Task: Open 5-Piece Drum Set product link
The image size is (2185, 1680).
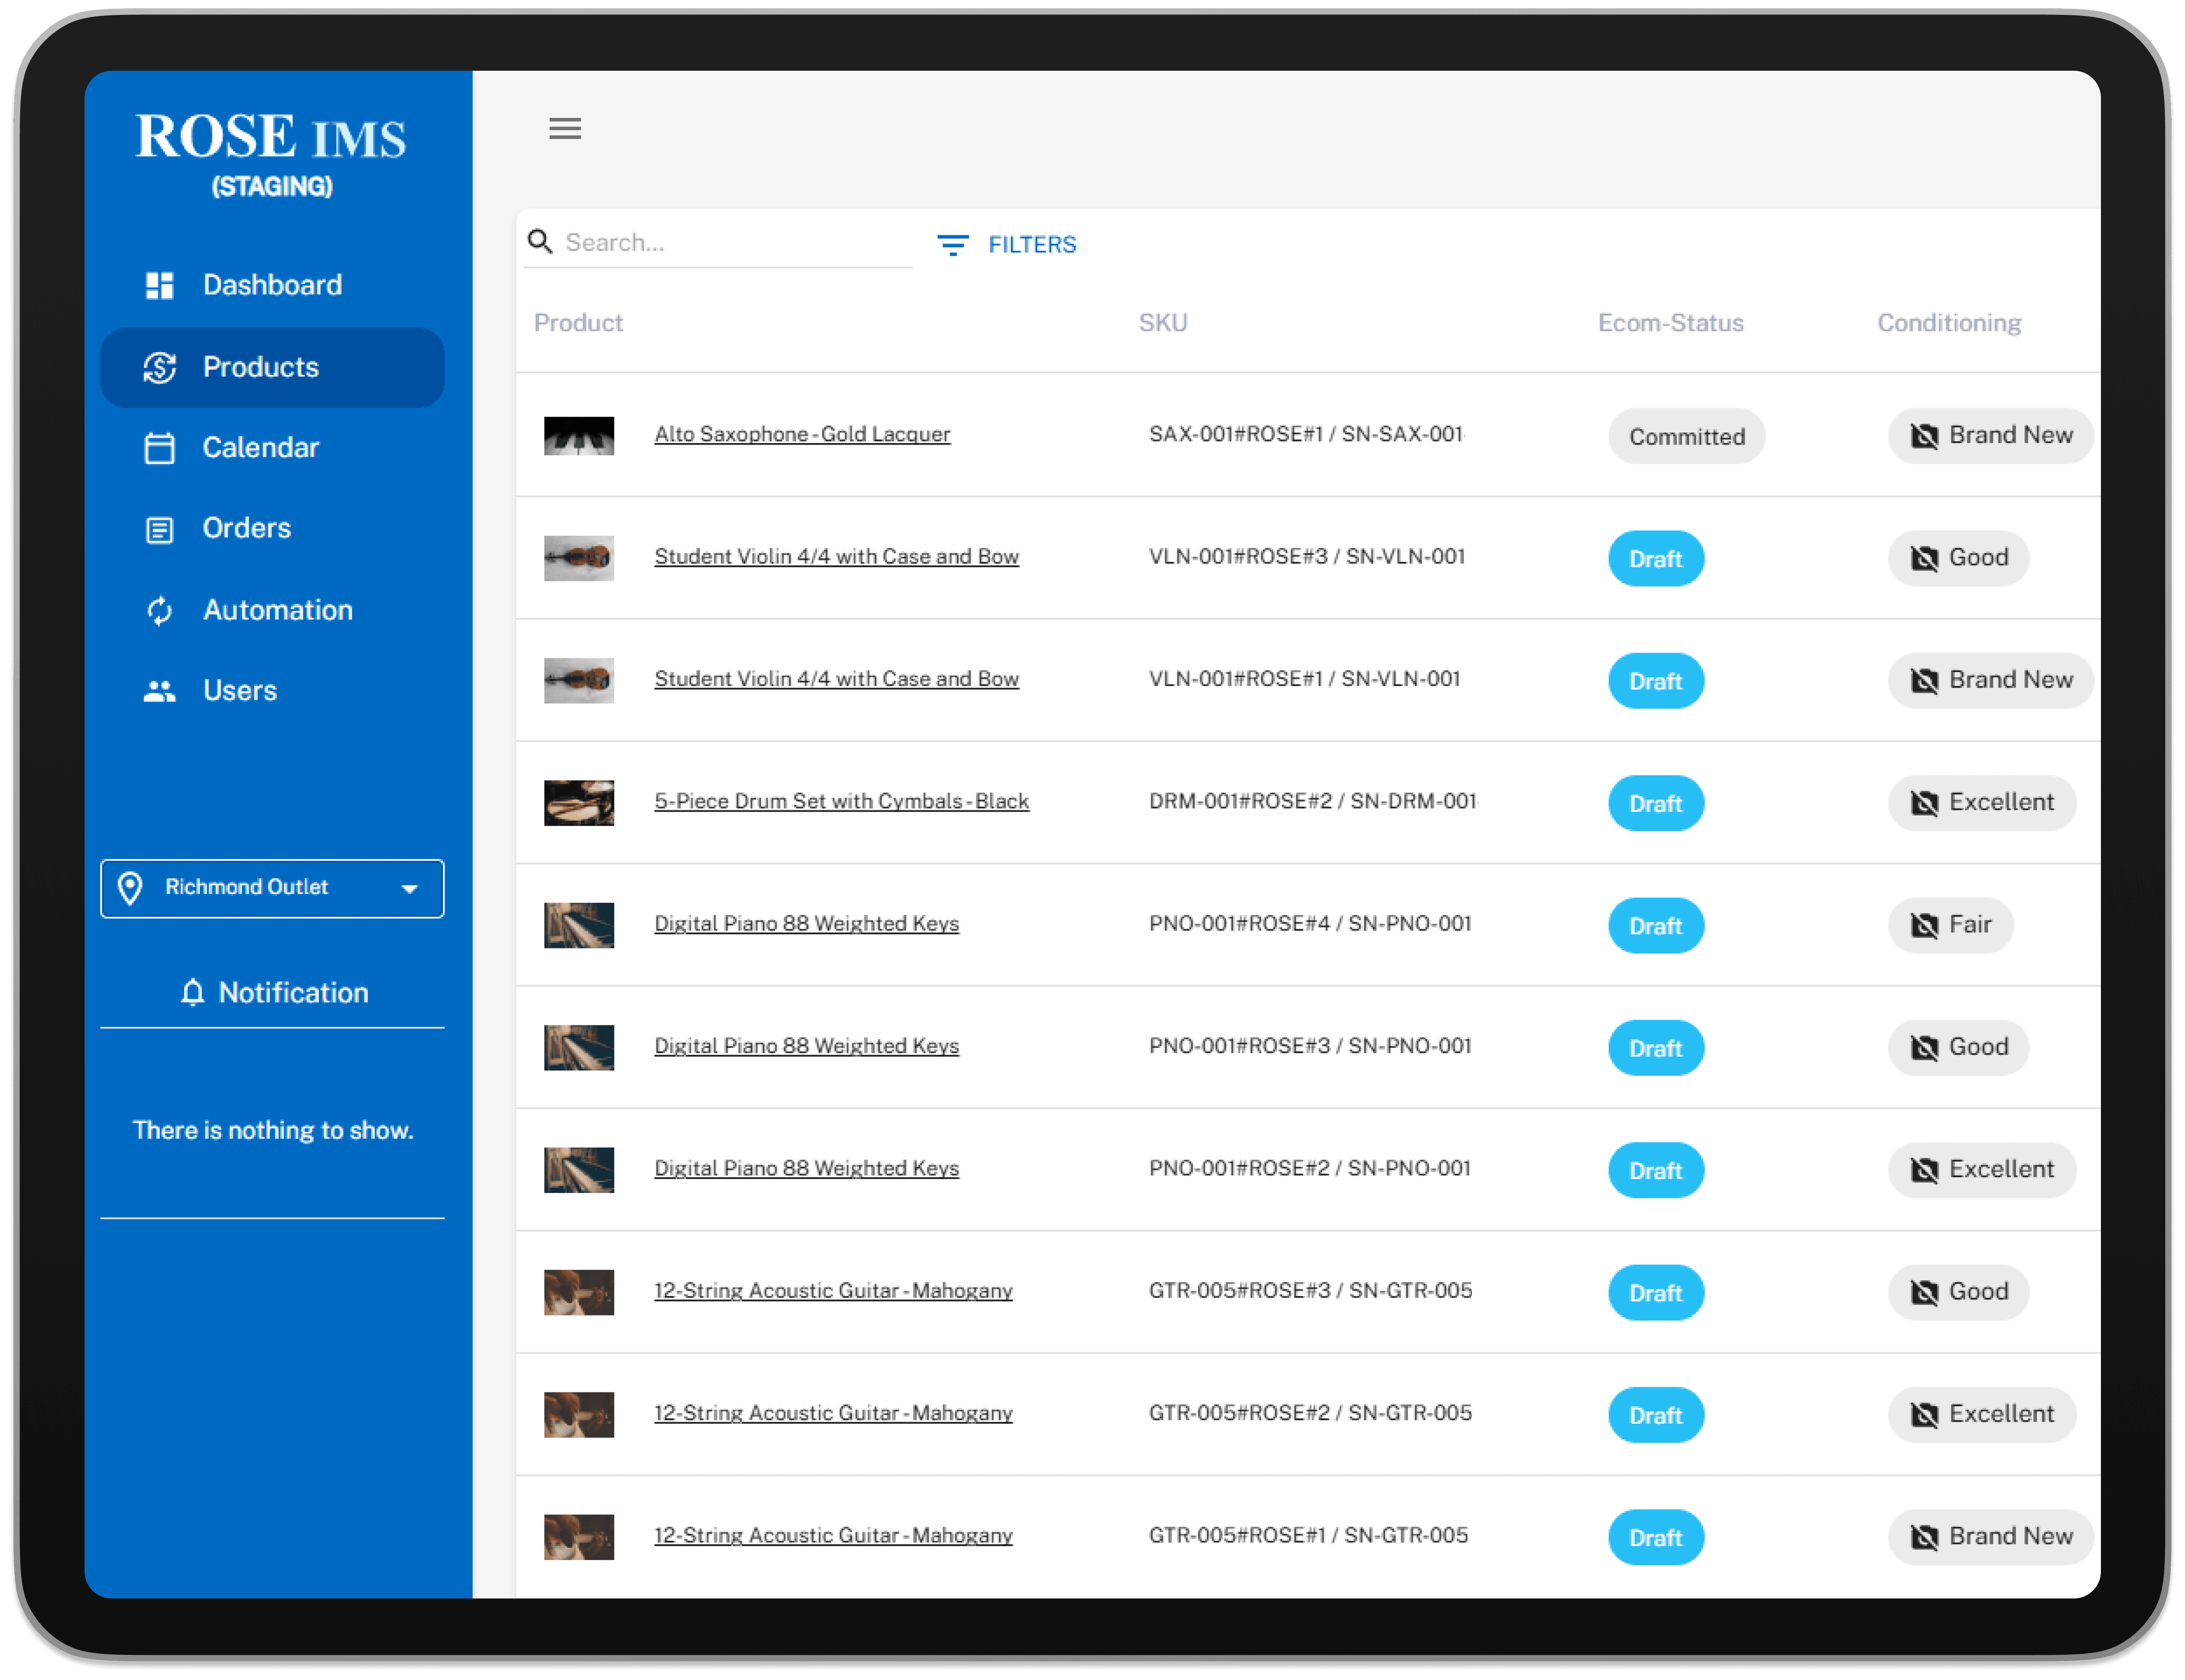Action: click(x=841, y=801)
